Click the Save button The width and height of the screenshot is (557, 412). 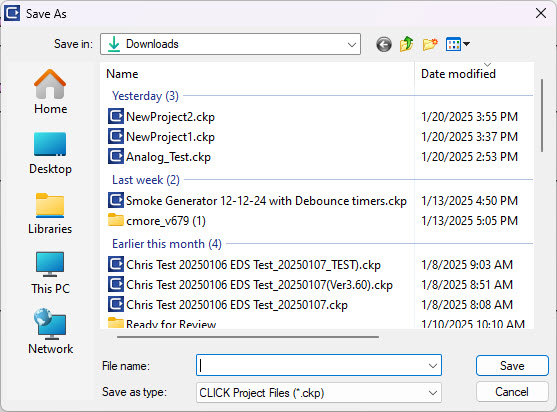coord(512,365)
